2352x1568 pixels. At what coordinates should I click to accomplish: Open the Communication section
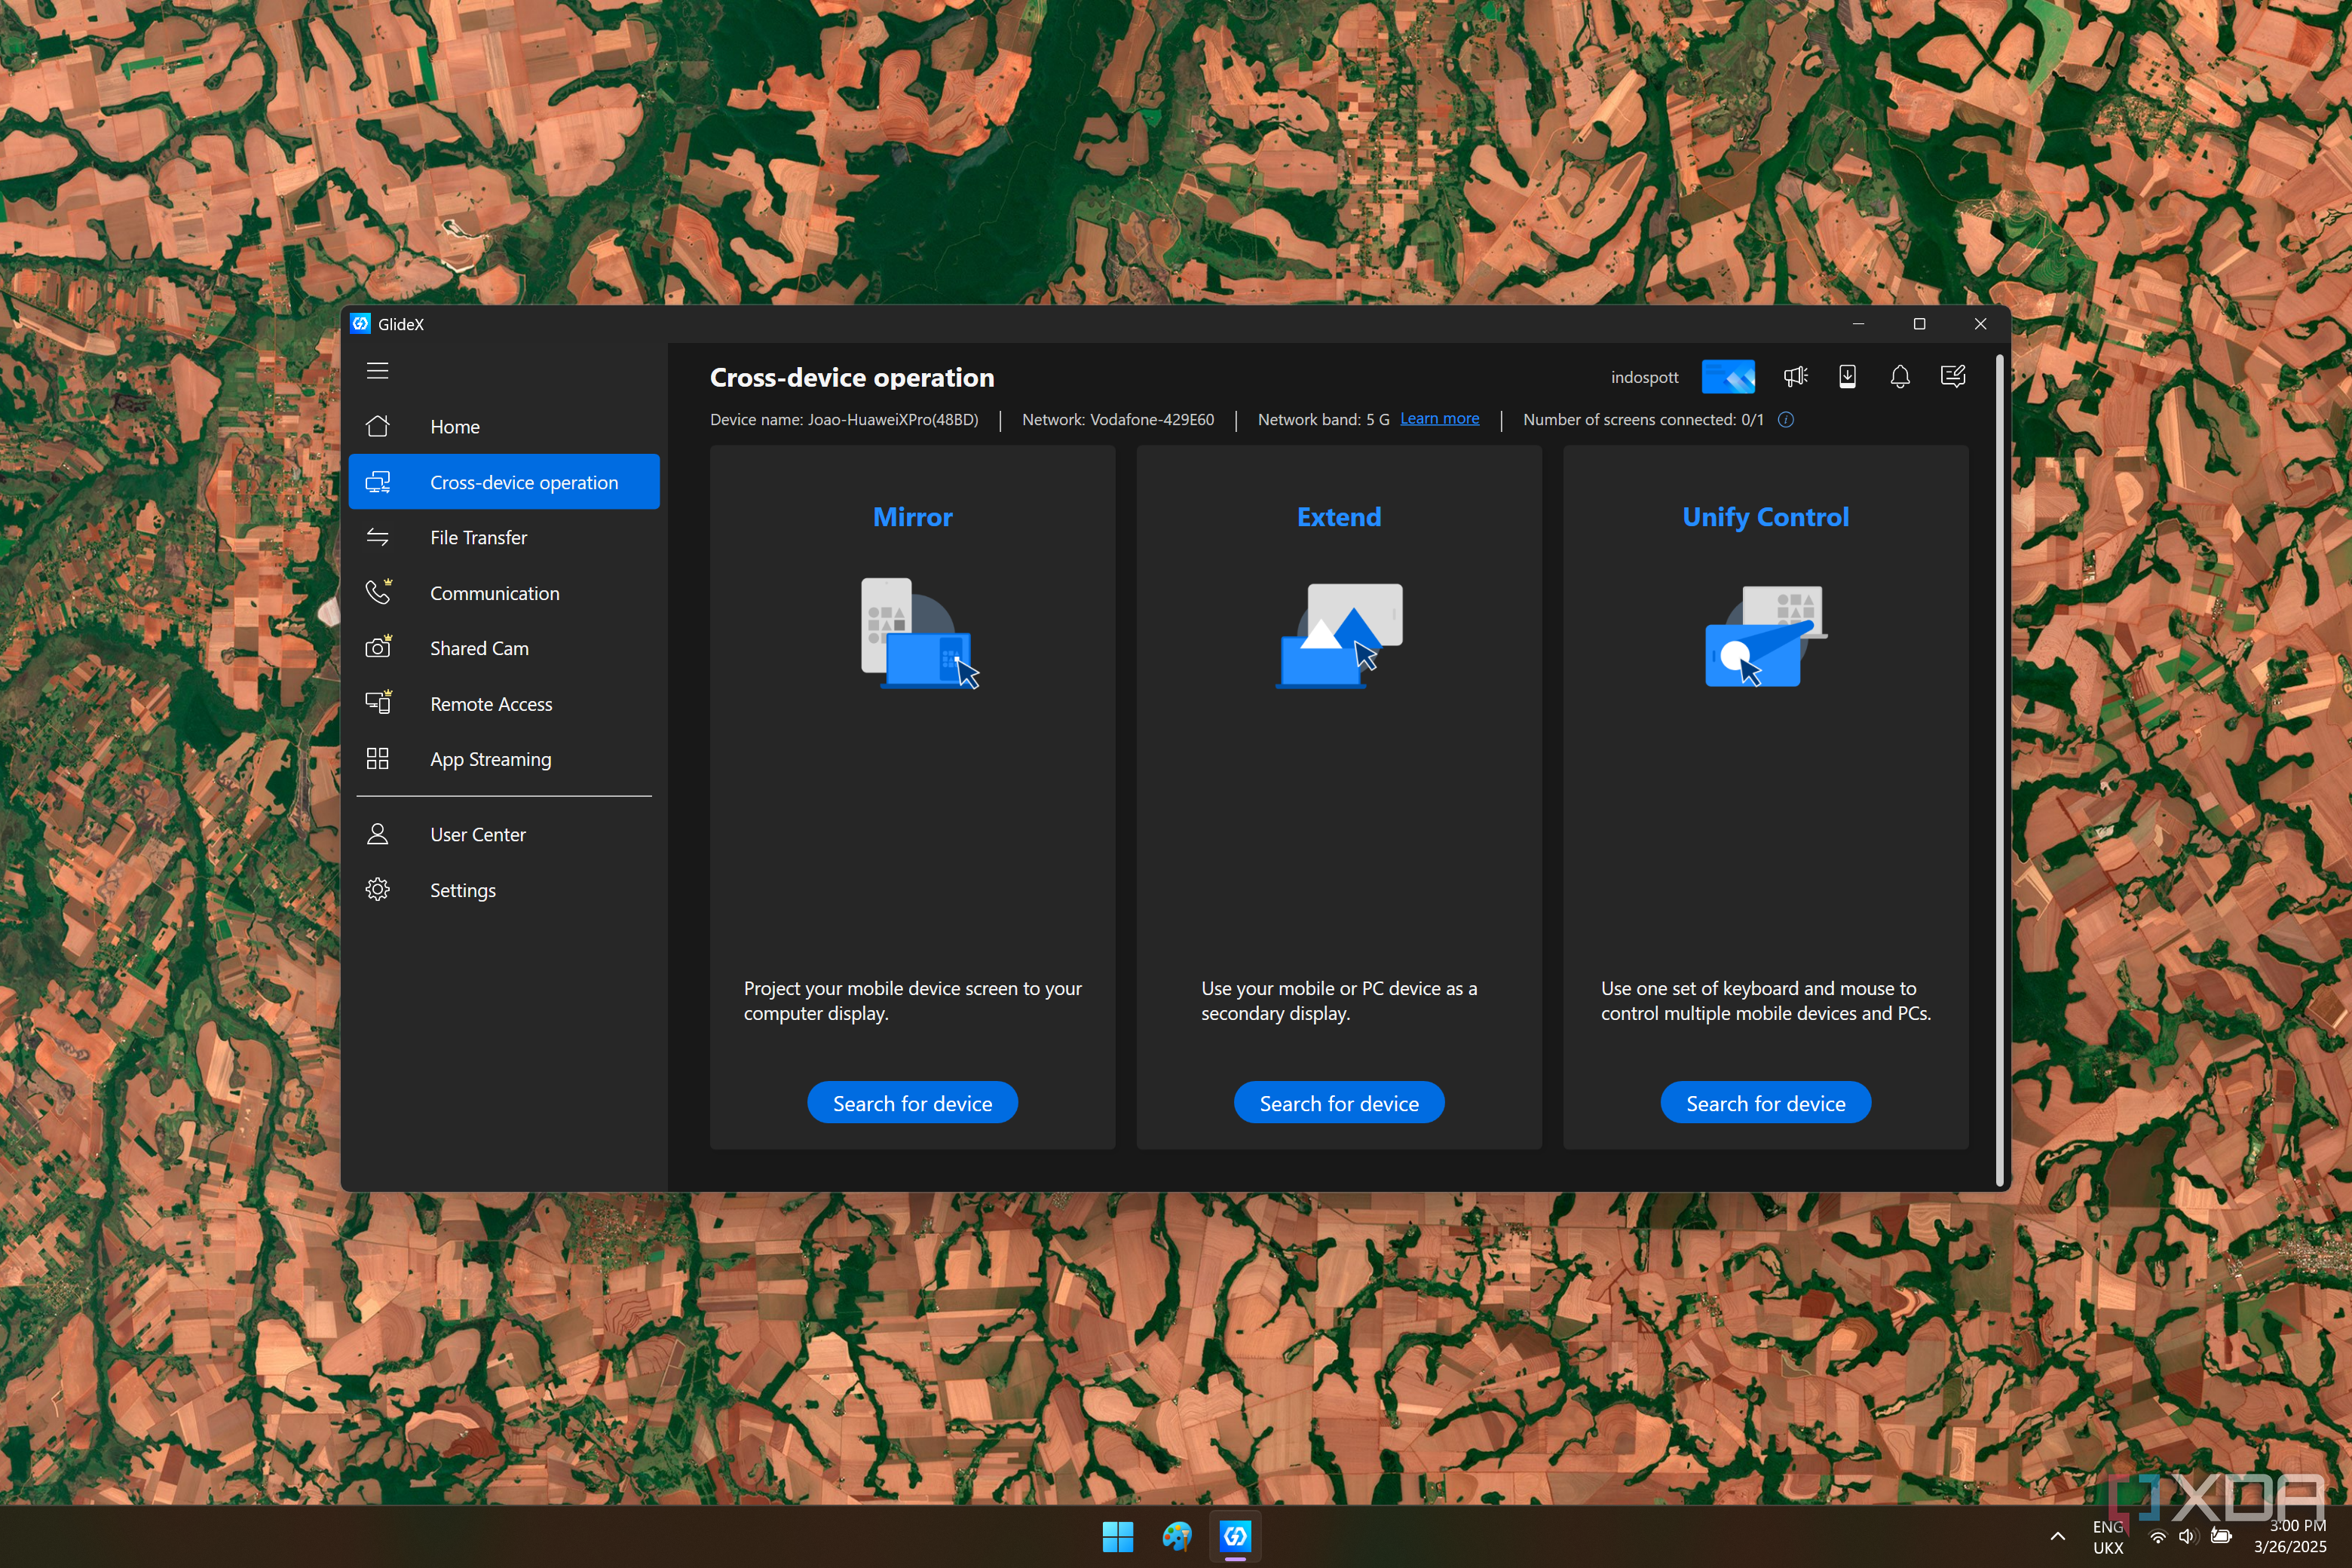tap(504, 593)
